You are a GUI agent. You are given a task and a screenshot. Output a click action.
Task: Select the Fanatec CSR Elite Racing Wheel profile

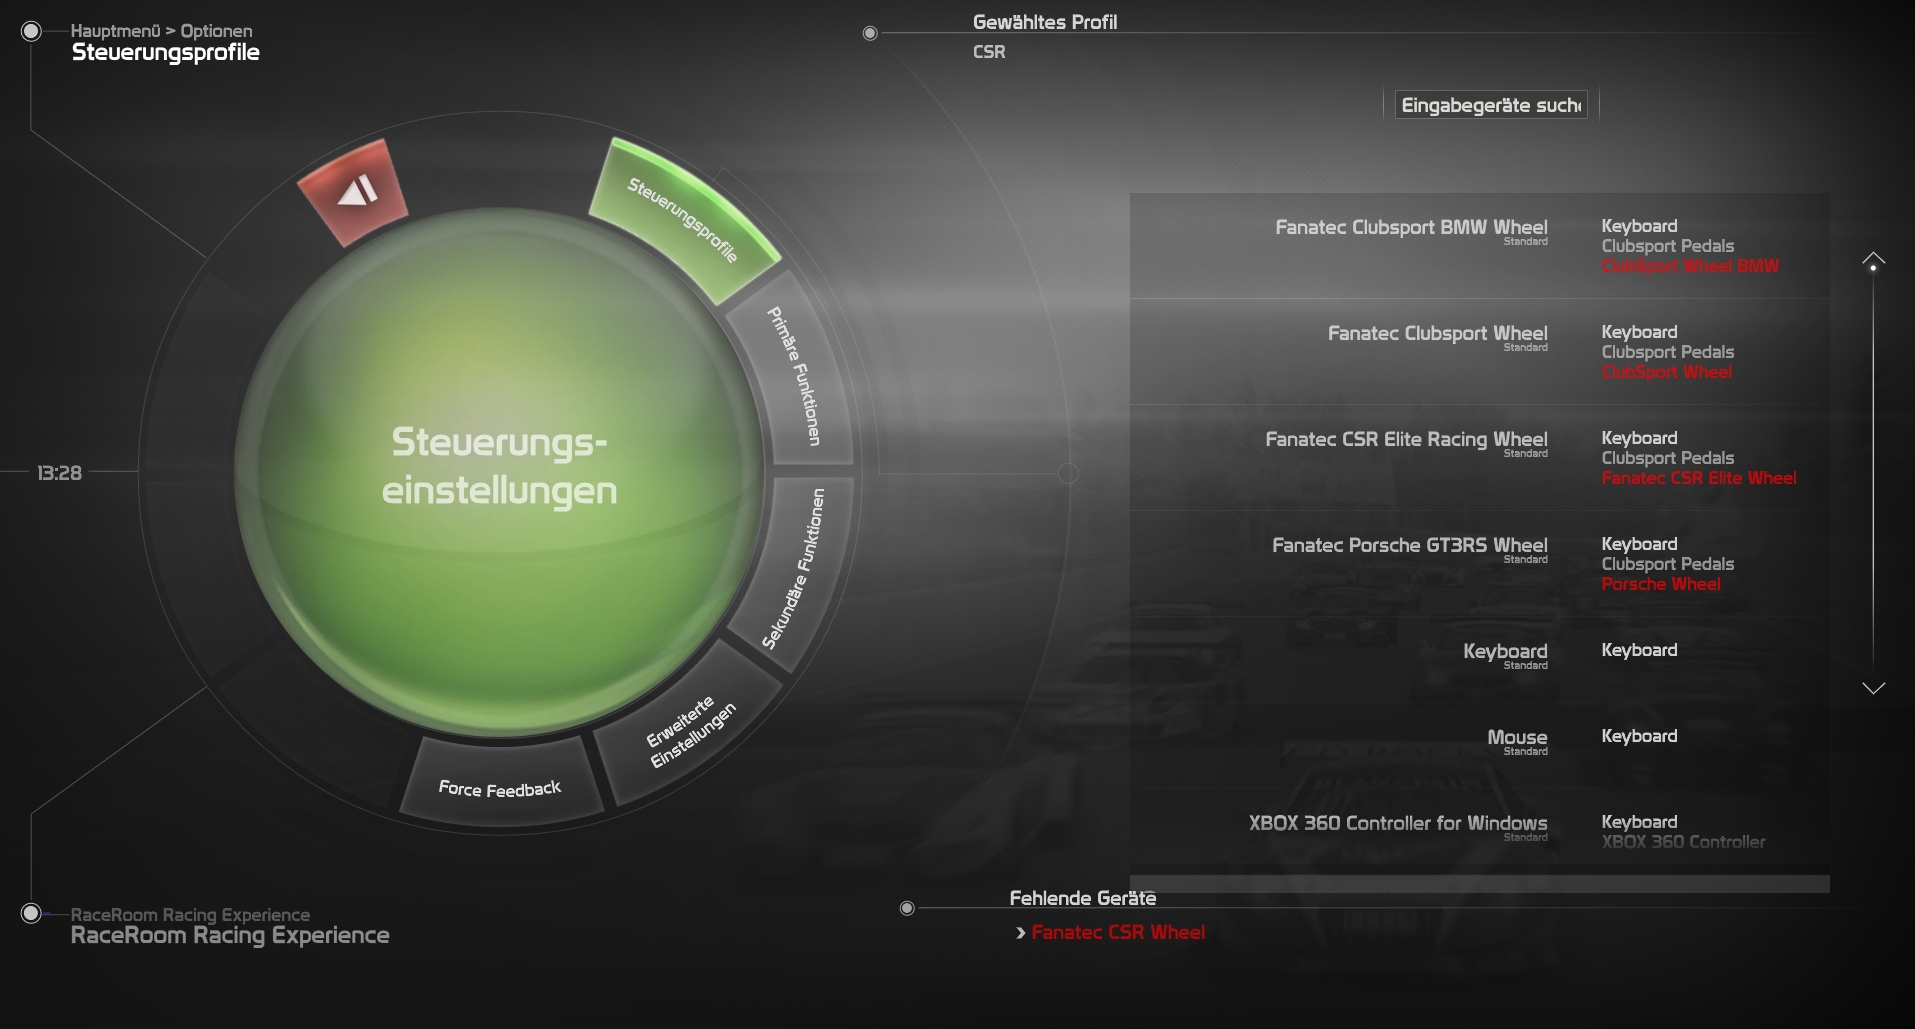click(1480, 458)
